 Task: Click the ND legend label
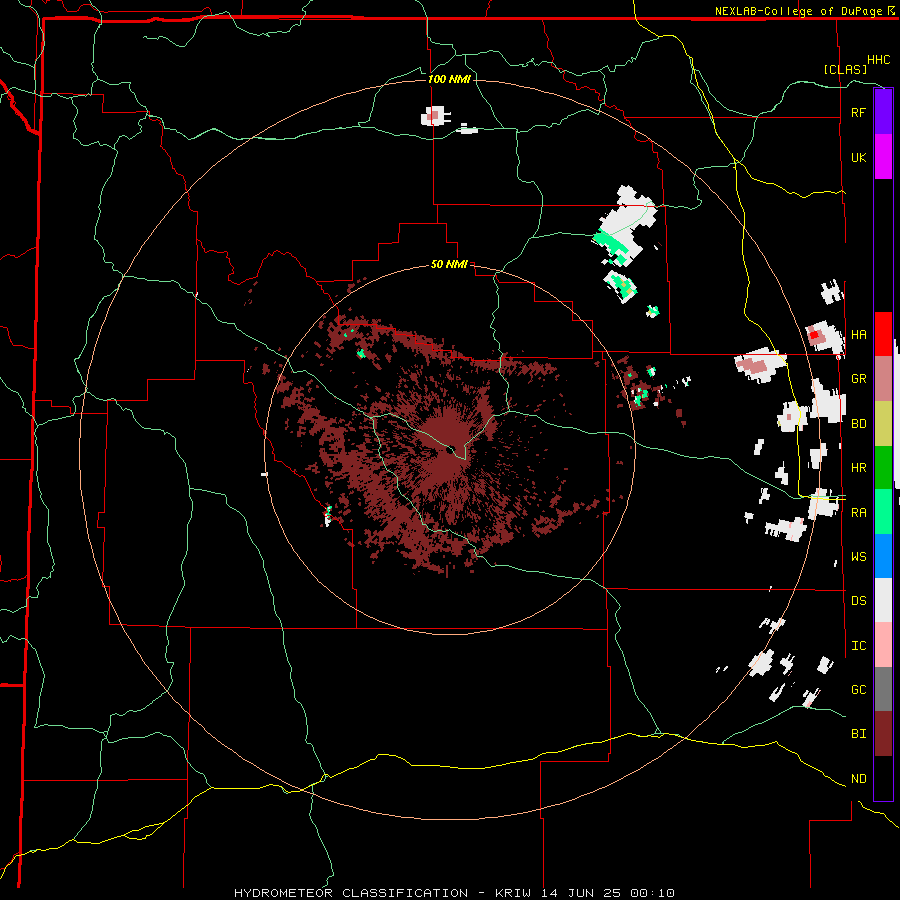tap(858, 779)
